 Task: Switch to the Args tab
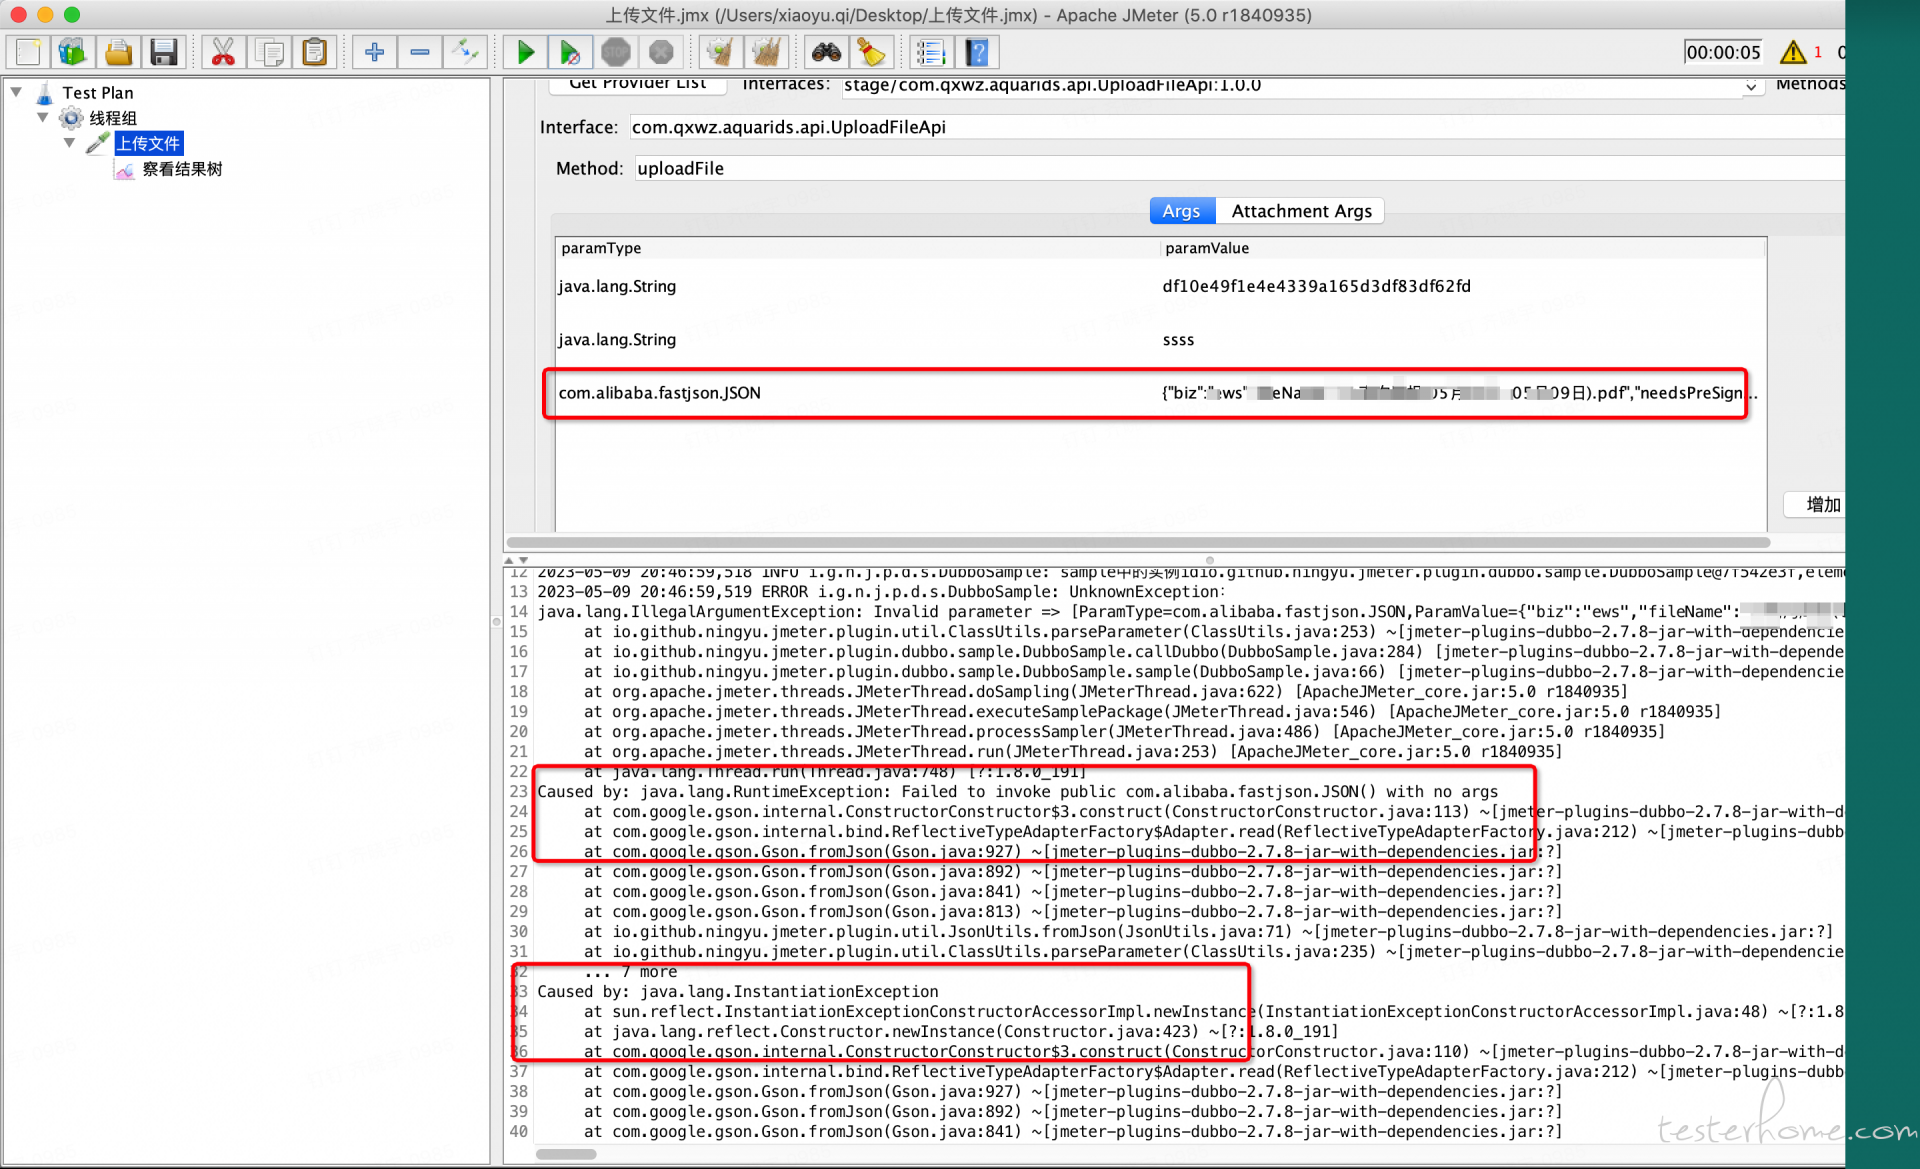tap(1181, 211)
